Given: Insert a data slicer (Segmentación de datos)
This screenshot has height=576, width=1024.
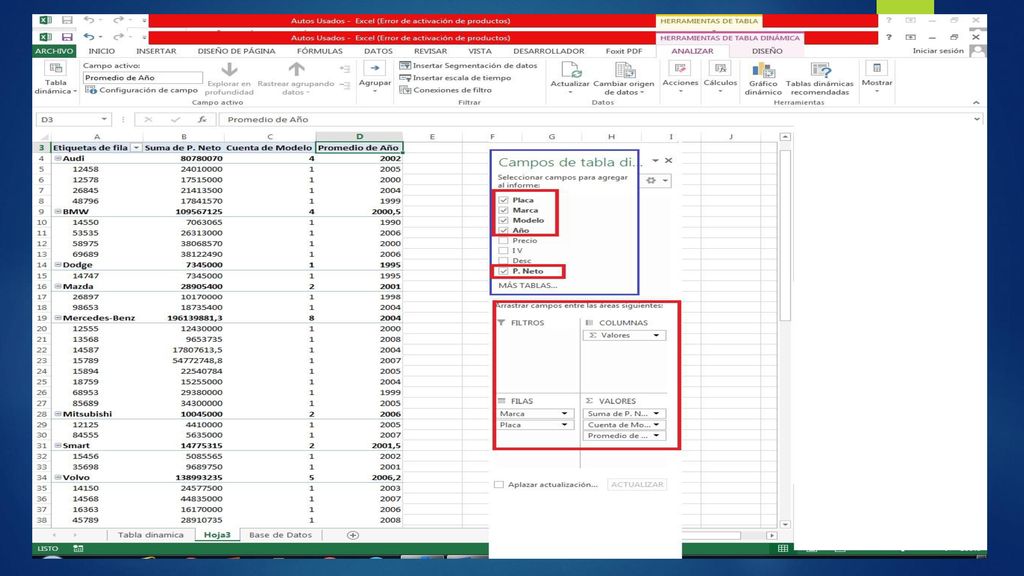Looking at the screenshot, I should (x=468, y=65).
